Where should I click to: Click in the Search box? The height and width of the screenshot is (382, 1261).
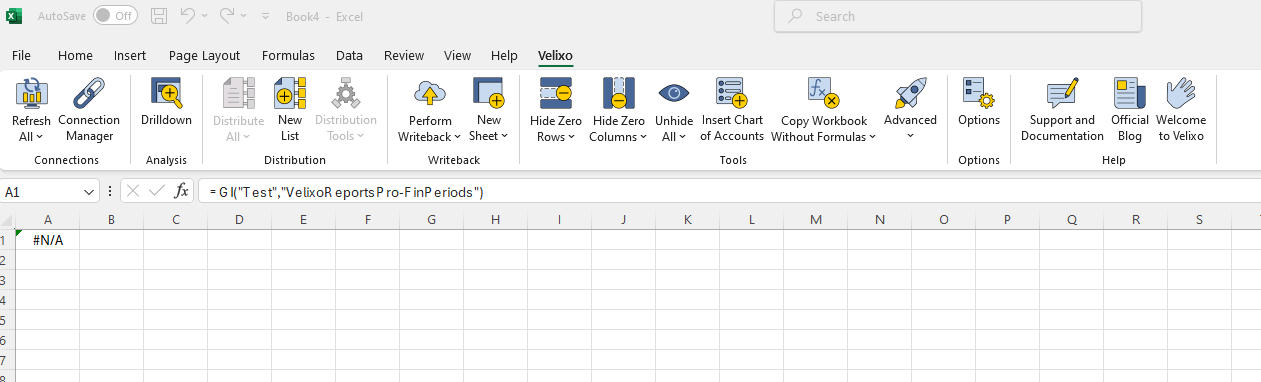[958, 16]
